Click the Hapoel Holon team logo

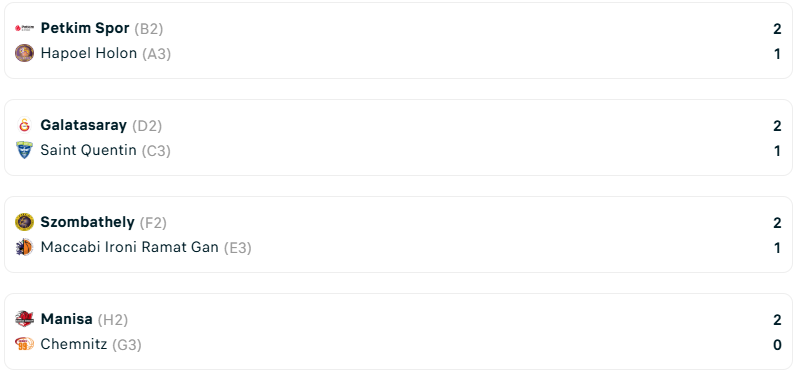pos(24,53)
